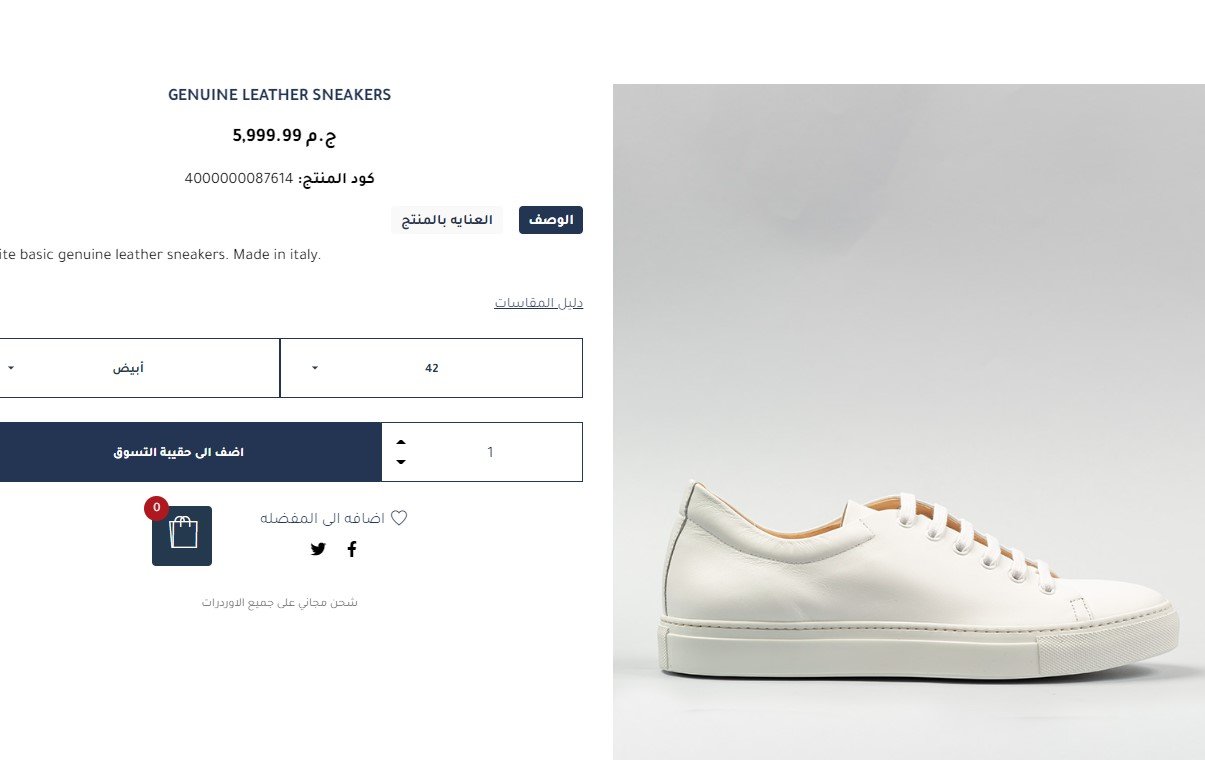Share the sneakers on Twitter
The image size is (1205, 760).
coord(318,549)
